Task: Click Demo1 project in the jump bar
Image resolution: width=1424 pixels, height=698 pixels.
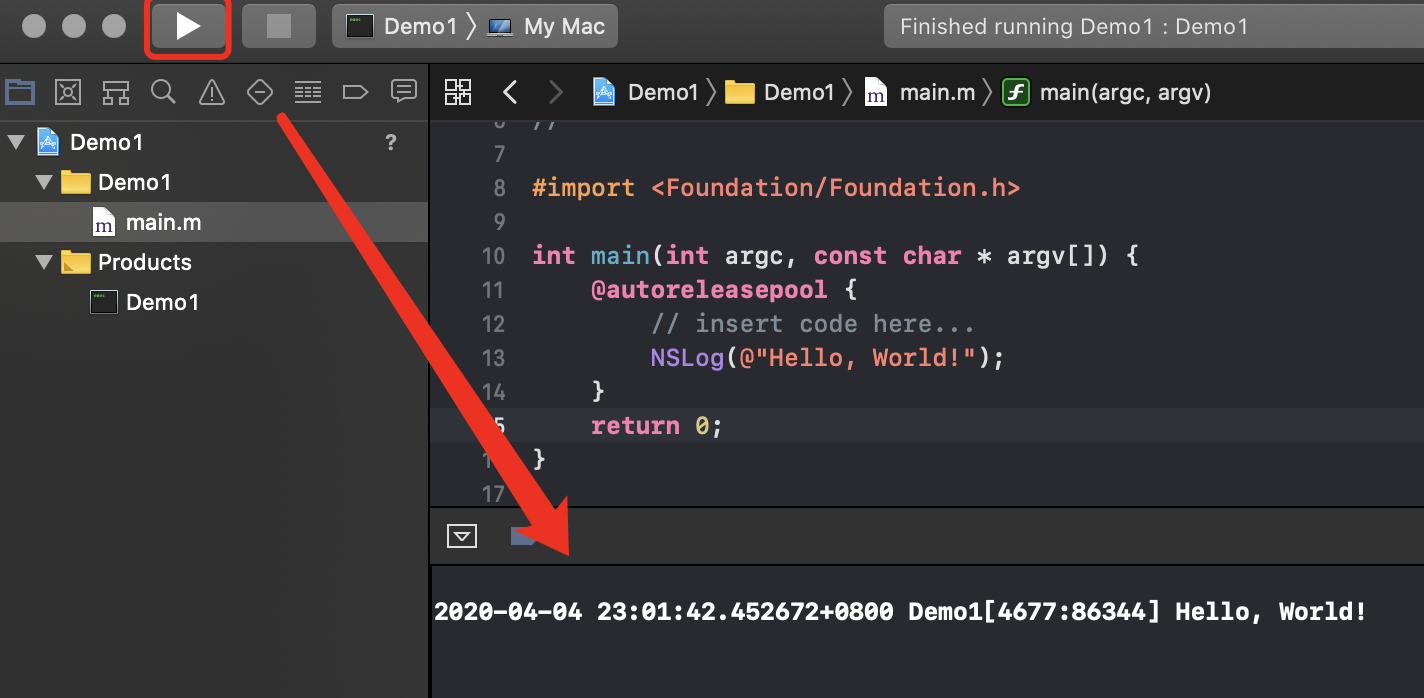Action: tap(645, 93)
